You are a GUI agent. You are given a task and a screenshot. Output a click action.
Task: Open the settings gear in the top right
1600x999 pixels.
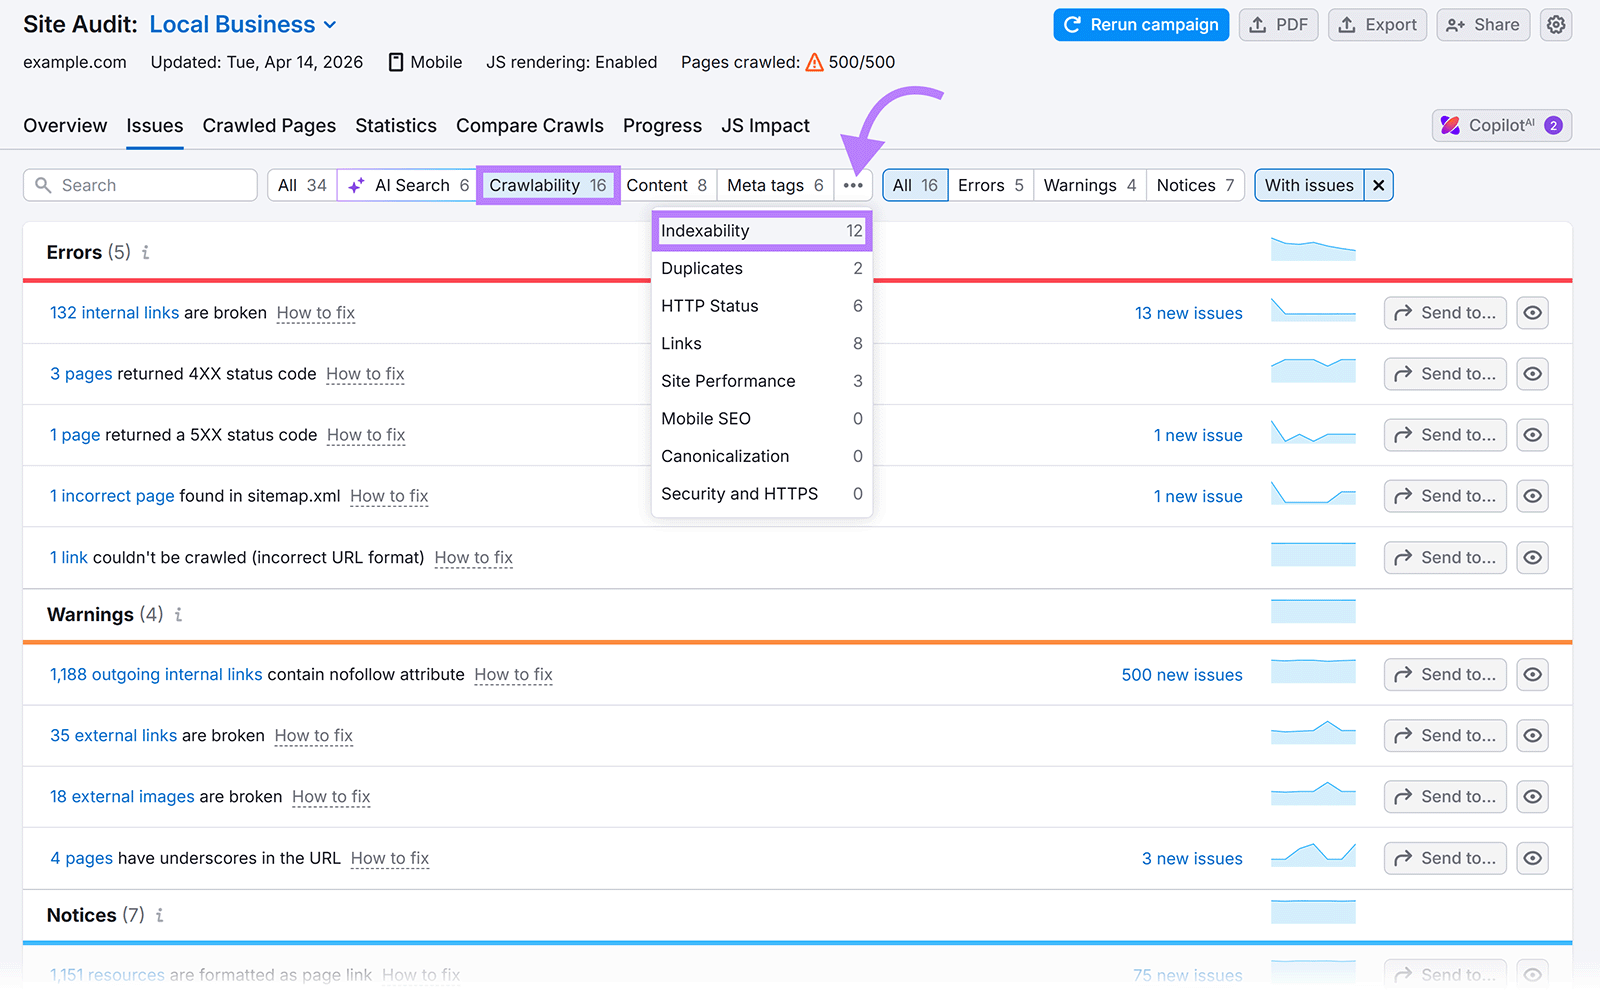pos(1556,24)
